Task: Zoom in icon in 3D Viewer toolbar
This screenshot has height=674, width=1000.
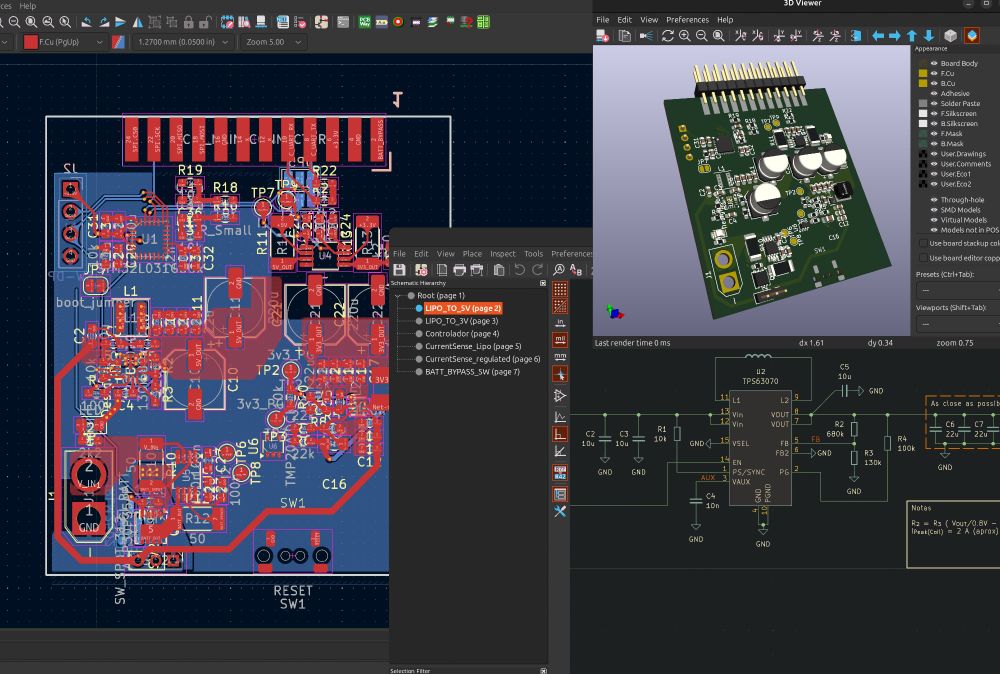Action: [684, 36]
